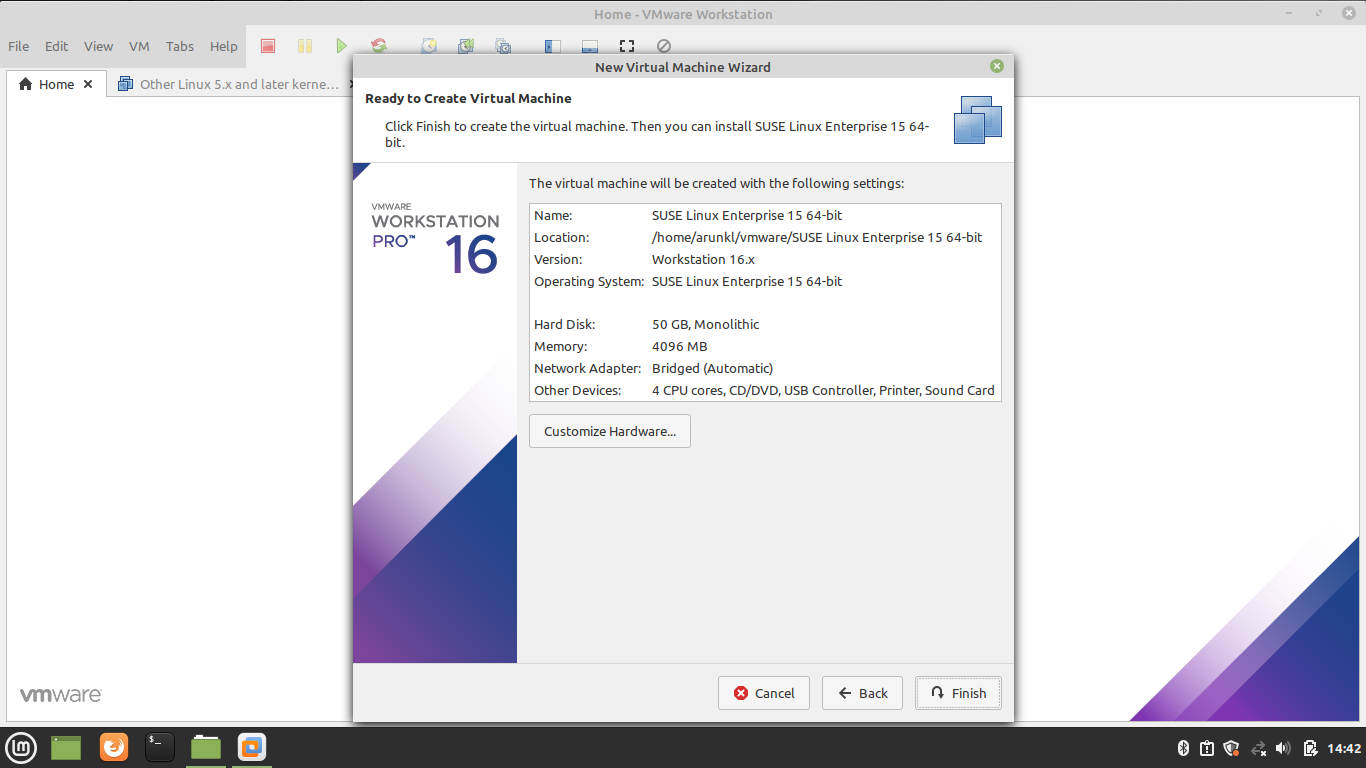Open the Edit menu
This screenshot has width=1366, height=768.
coord(57,46)
